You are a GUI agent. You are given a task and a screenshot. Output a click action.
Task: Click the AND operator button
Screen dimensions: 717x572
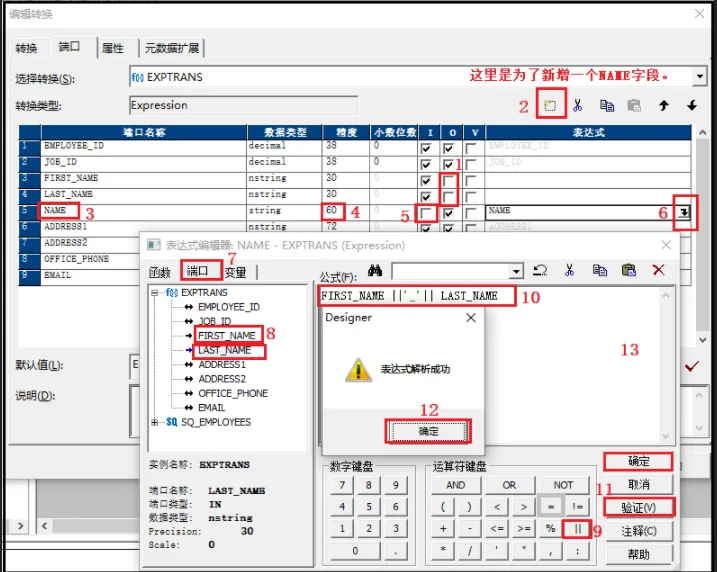click(x=455, y=485)
